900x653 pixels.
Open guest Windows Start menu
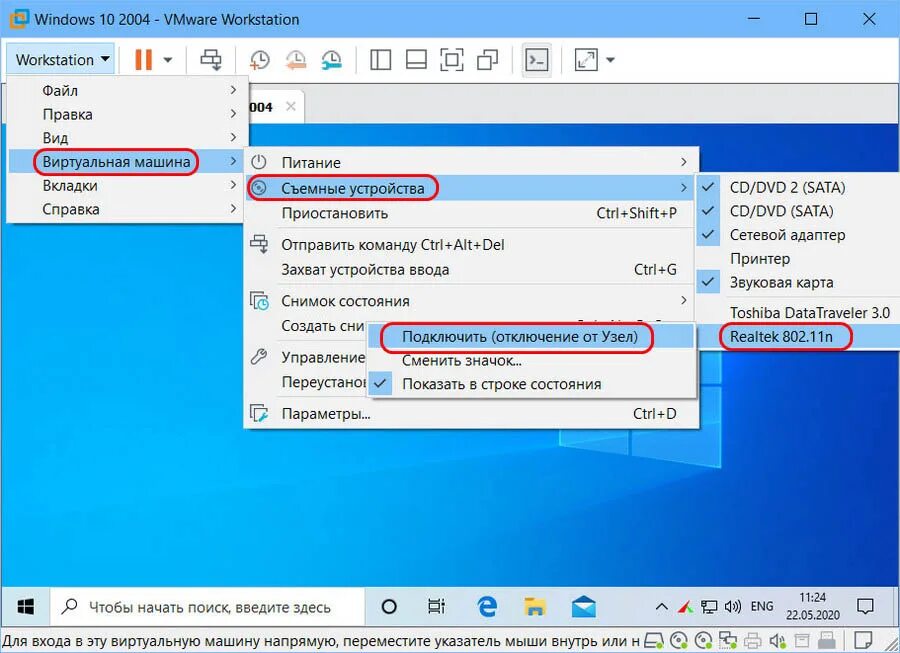25,607
